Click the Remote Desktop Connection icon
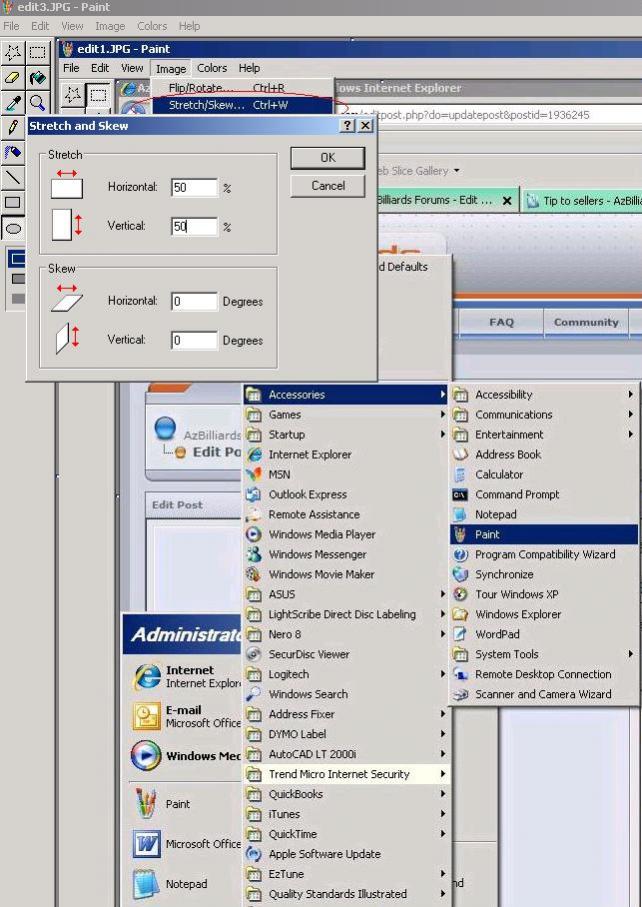The image size is (642, 907). 460,674
